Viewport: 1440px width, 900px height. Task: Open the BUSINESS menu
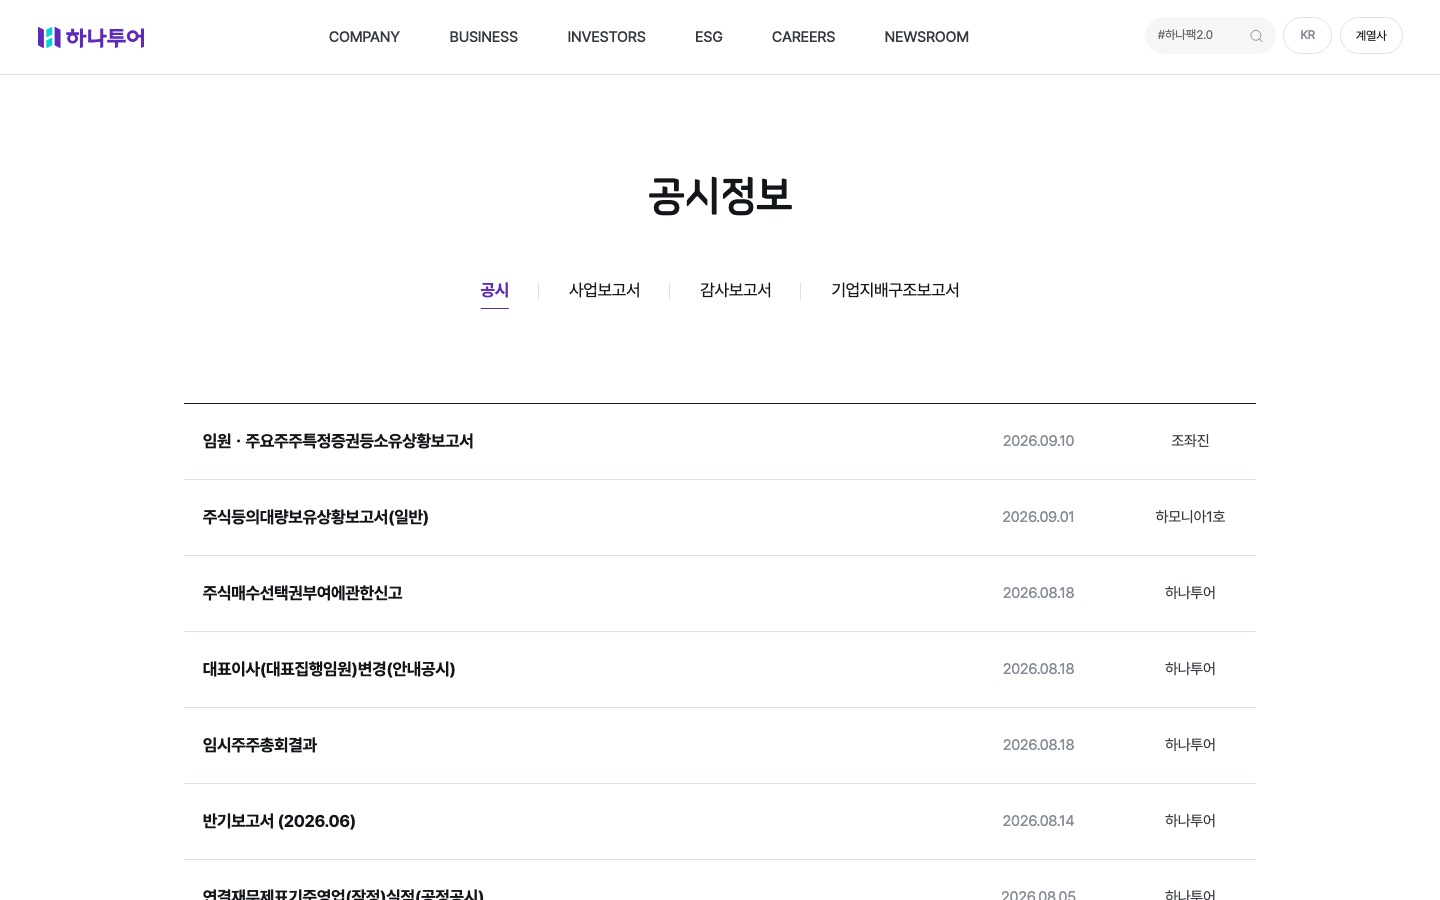(483, 37)
